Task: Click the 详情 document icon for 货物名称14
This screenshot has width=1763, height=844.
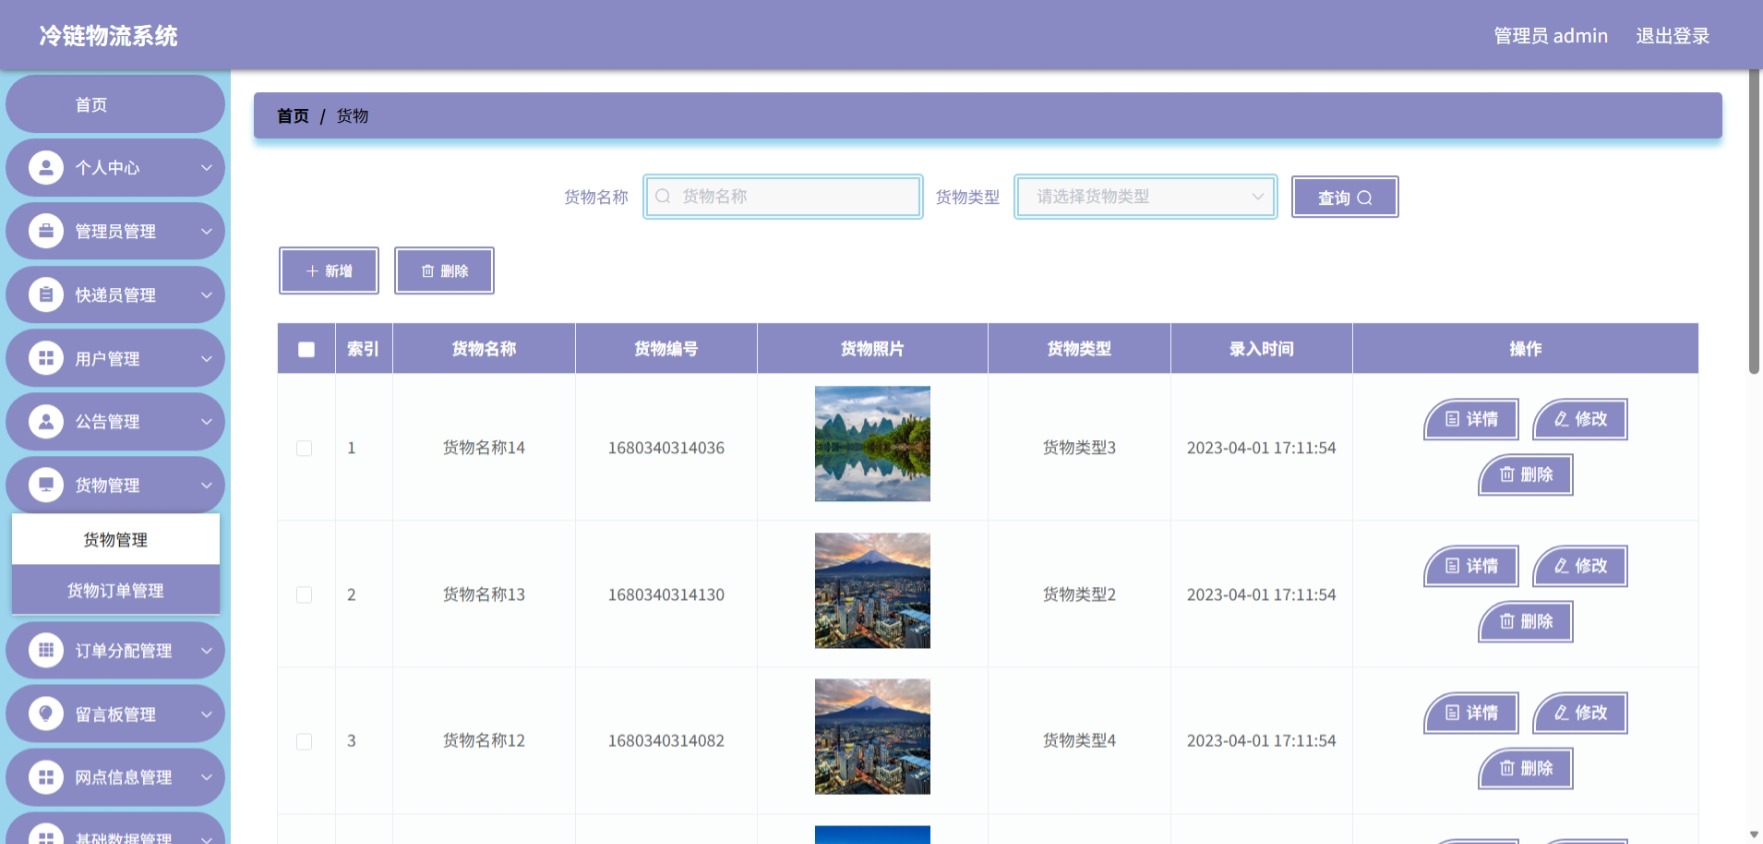Action: coord(1452,419)
